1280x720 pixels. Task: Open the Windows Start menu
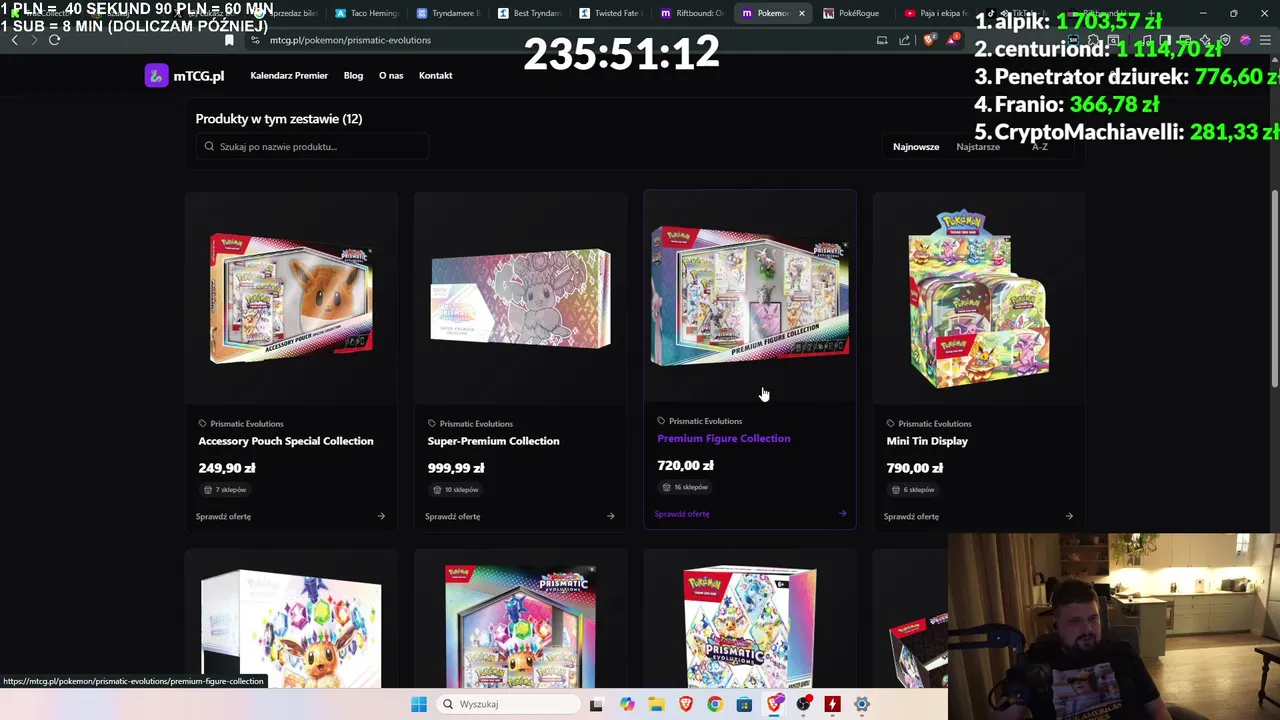point(419,704)
